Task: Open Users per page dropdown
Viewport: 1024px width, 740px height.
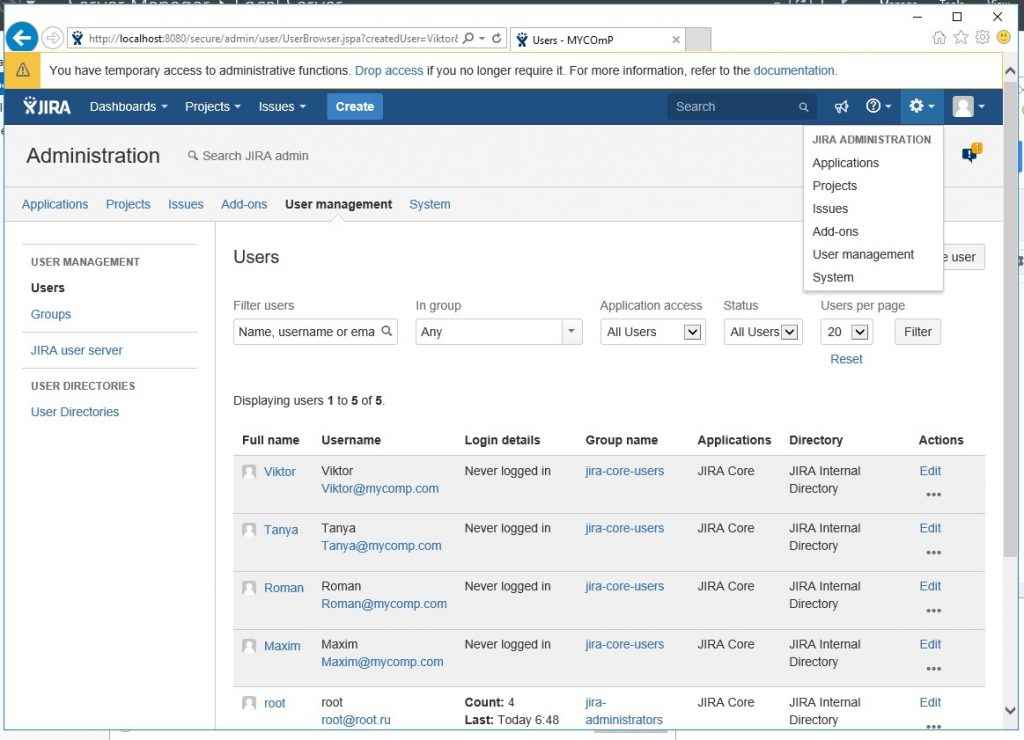Action: pos(846,332)
